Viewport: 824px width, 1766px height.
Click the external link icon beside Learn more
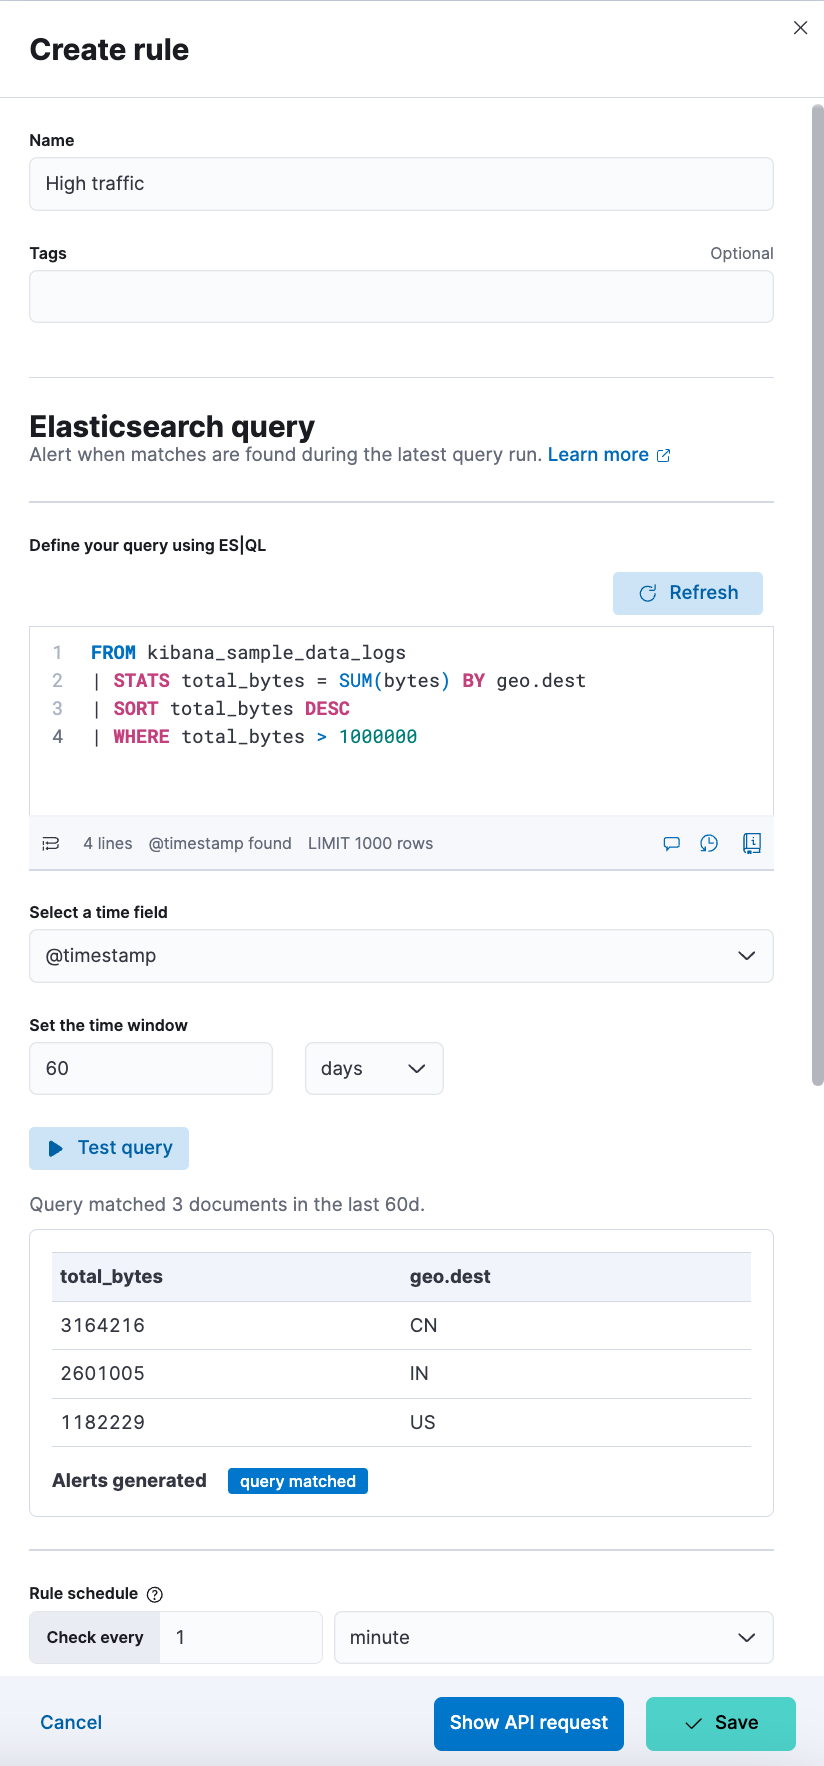point(663,456)
